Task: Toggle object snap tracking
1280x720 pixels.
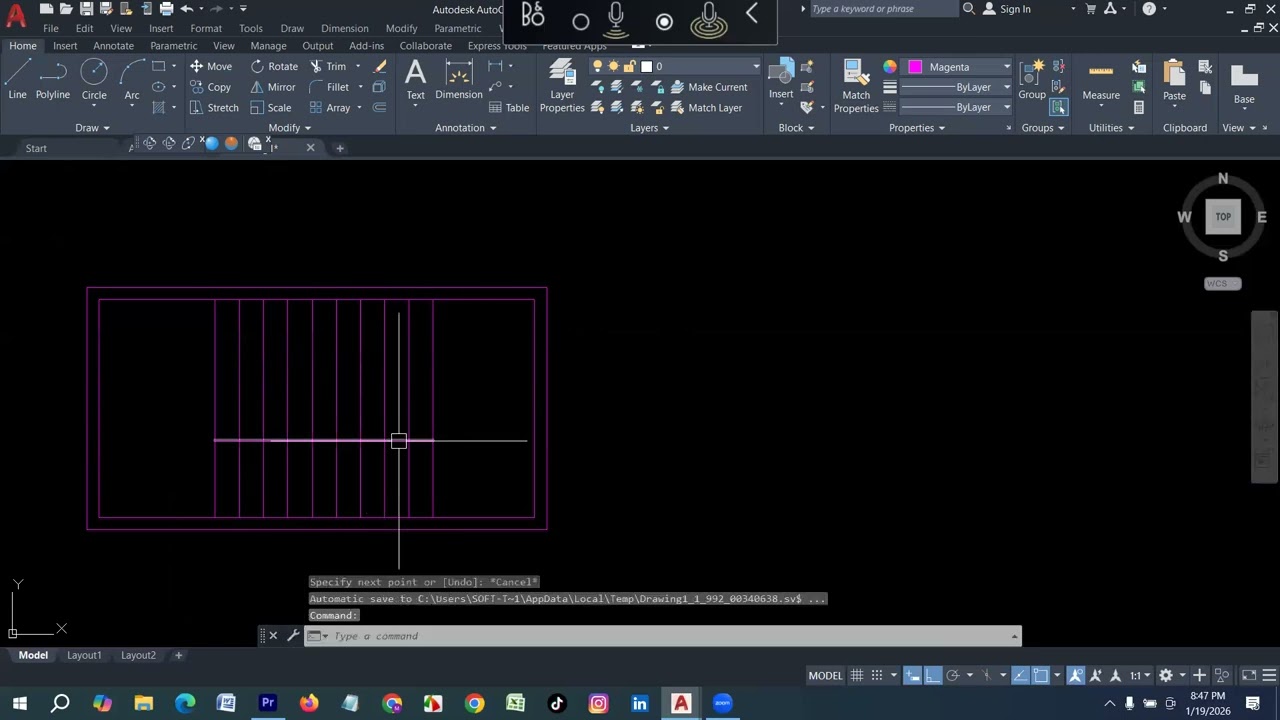Action: [x=1020, y=675]
